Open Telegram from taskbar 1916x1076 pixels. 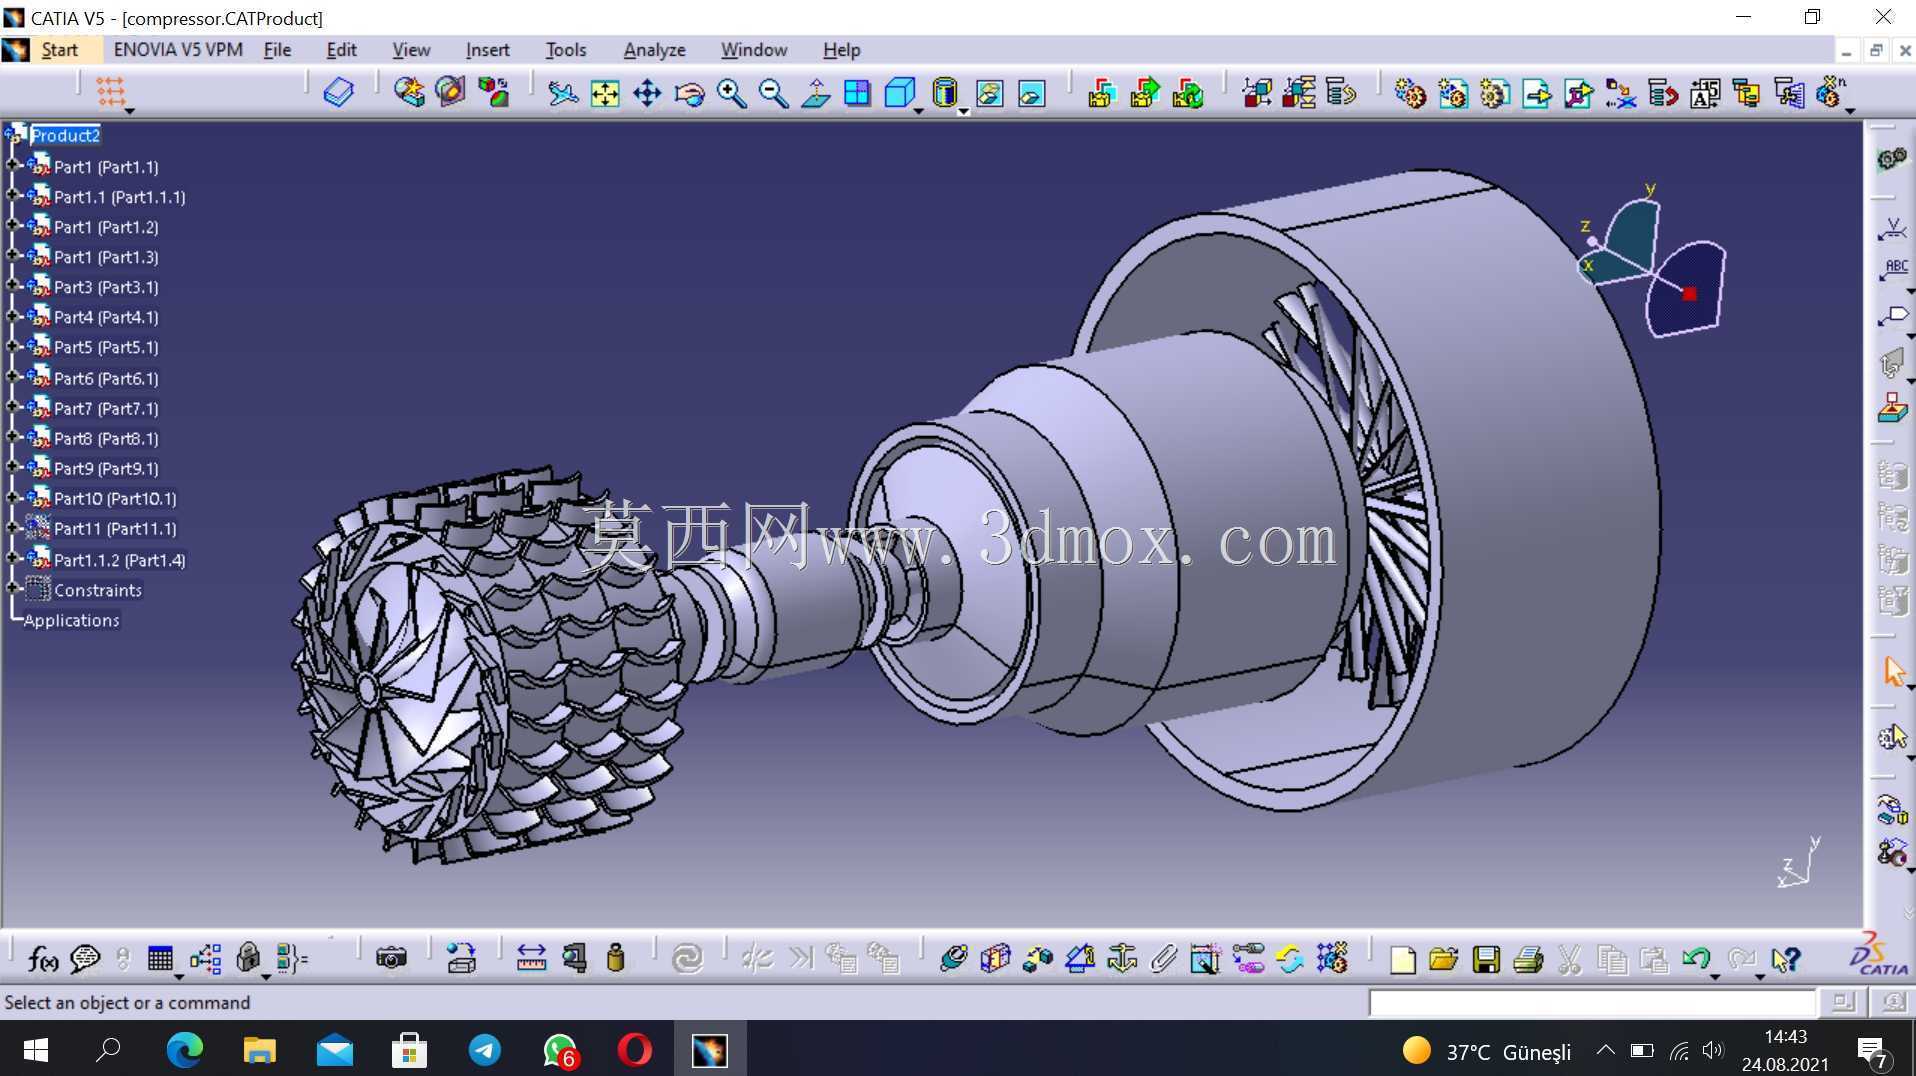(x=485, y=1050)
